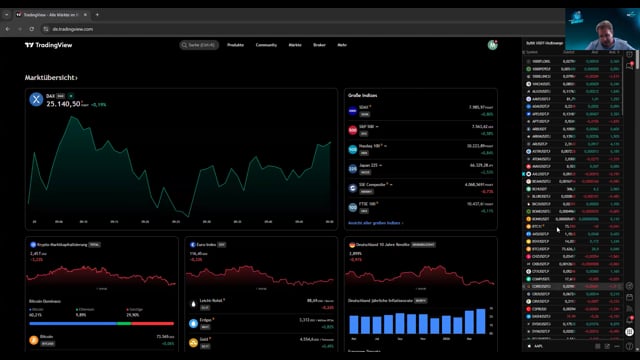The height and width of the screenshot is (360, 640).
Task: Open the watchlist name dropdown
Action: click(x=545, y=43)
